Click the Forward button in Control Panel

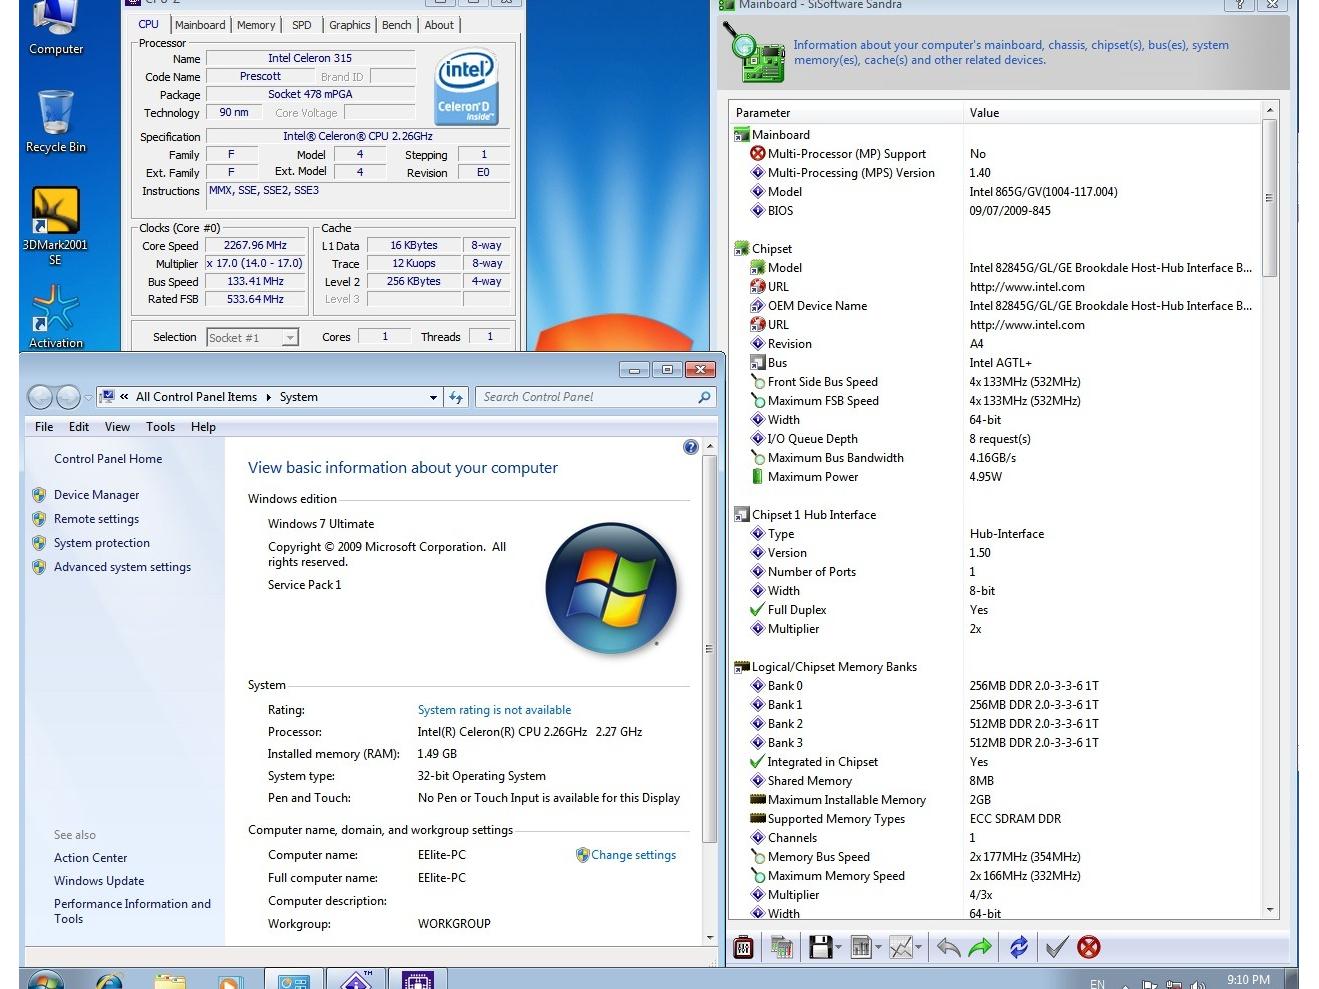[x=68, y=397]
